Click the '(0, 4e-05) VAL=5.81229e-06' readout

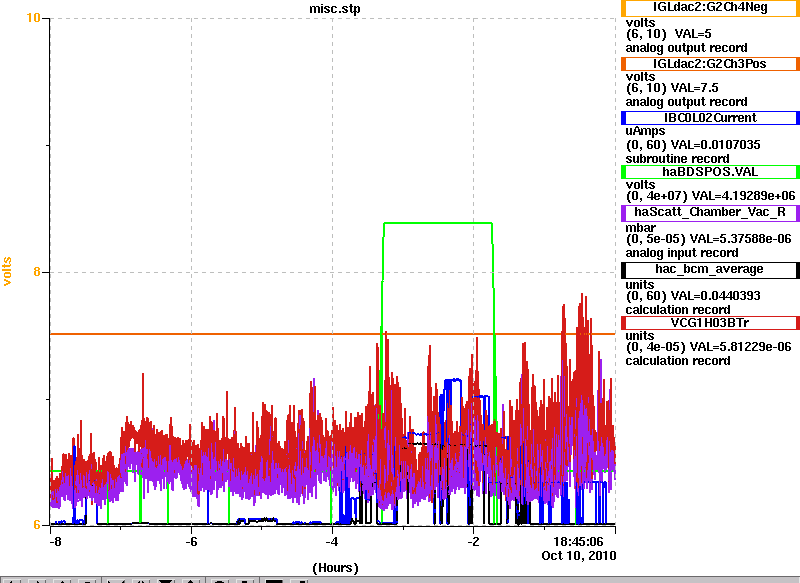click(x=708, y=347)
